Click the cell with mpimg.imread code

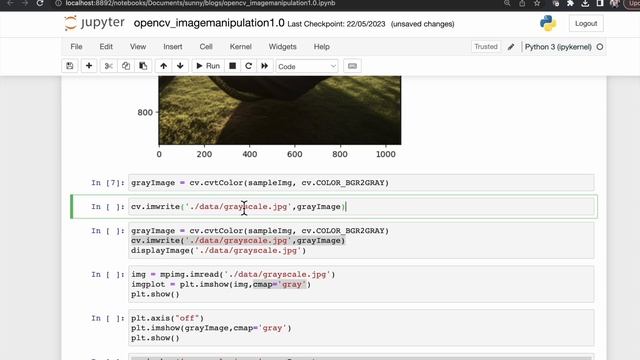(x=361, y=284)
